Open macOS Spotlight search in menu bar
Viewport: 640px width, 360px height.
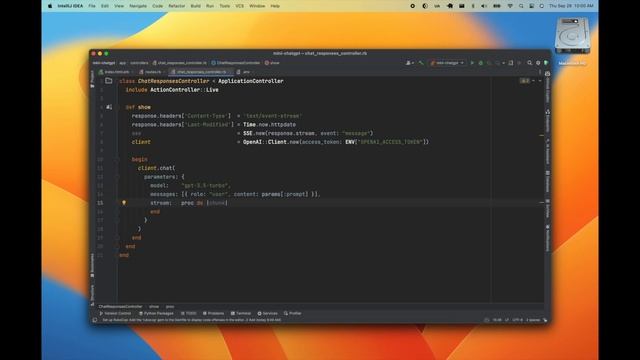tap(521, 6)
